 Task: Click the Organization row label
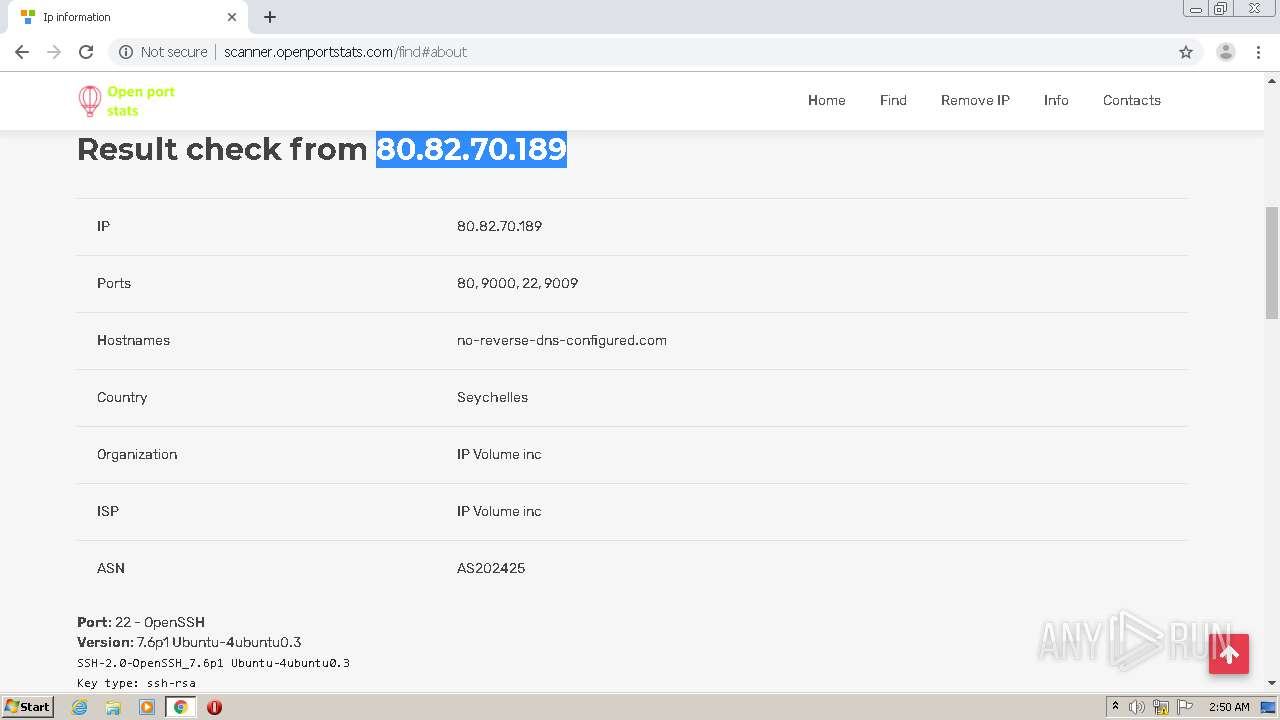(137, 454)
